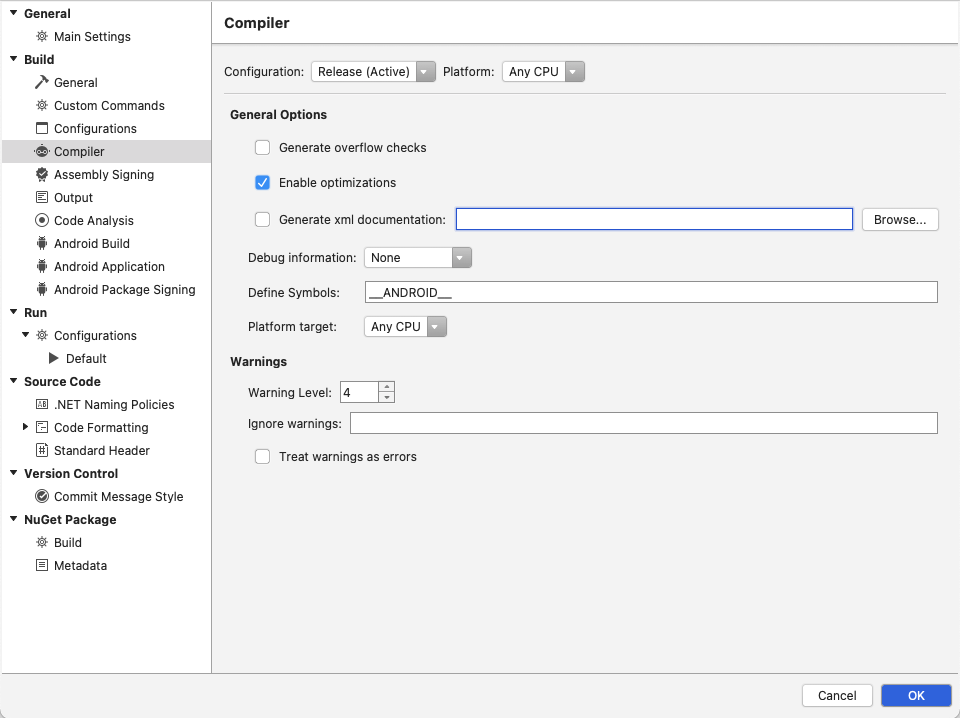Image resolution: width=960 pixels, height=718 pixels.
Task: Open Commit Message Style label
Action: [x=119, y=496]
